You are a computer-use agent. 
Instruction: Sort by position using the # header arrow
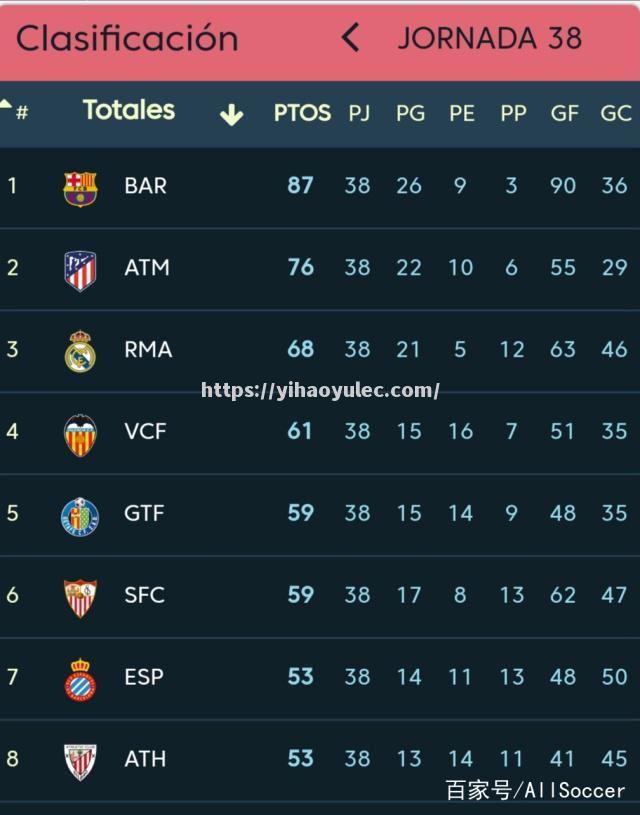click(x=6, y=103)
